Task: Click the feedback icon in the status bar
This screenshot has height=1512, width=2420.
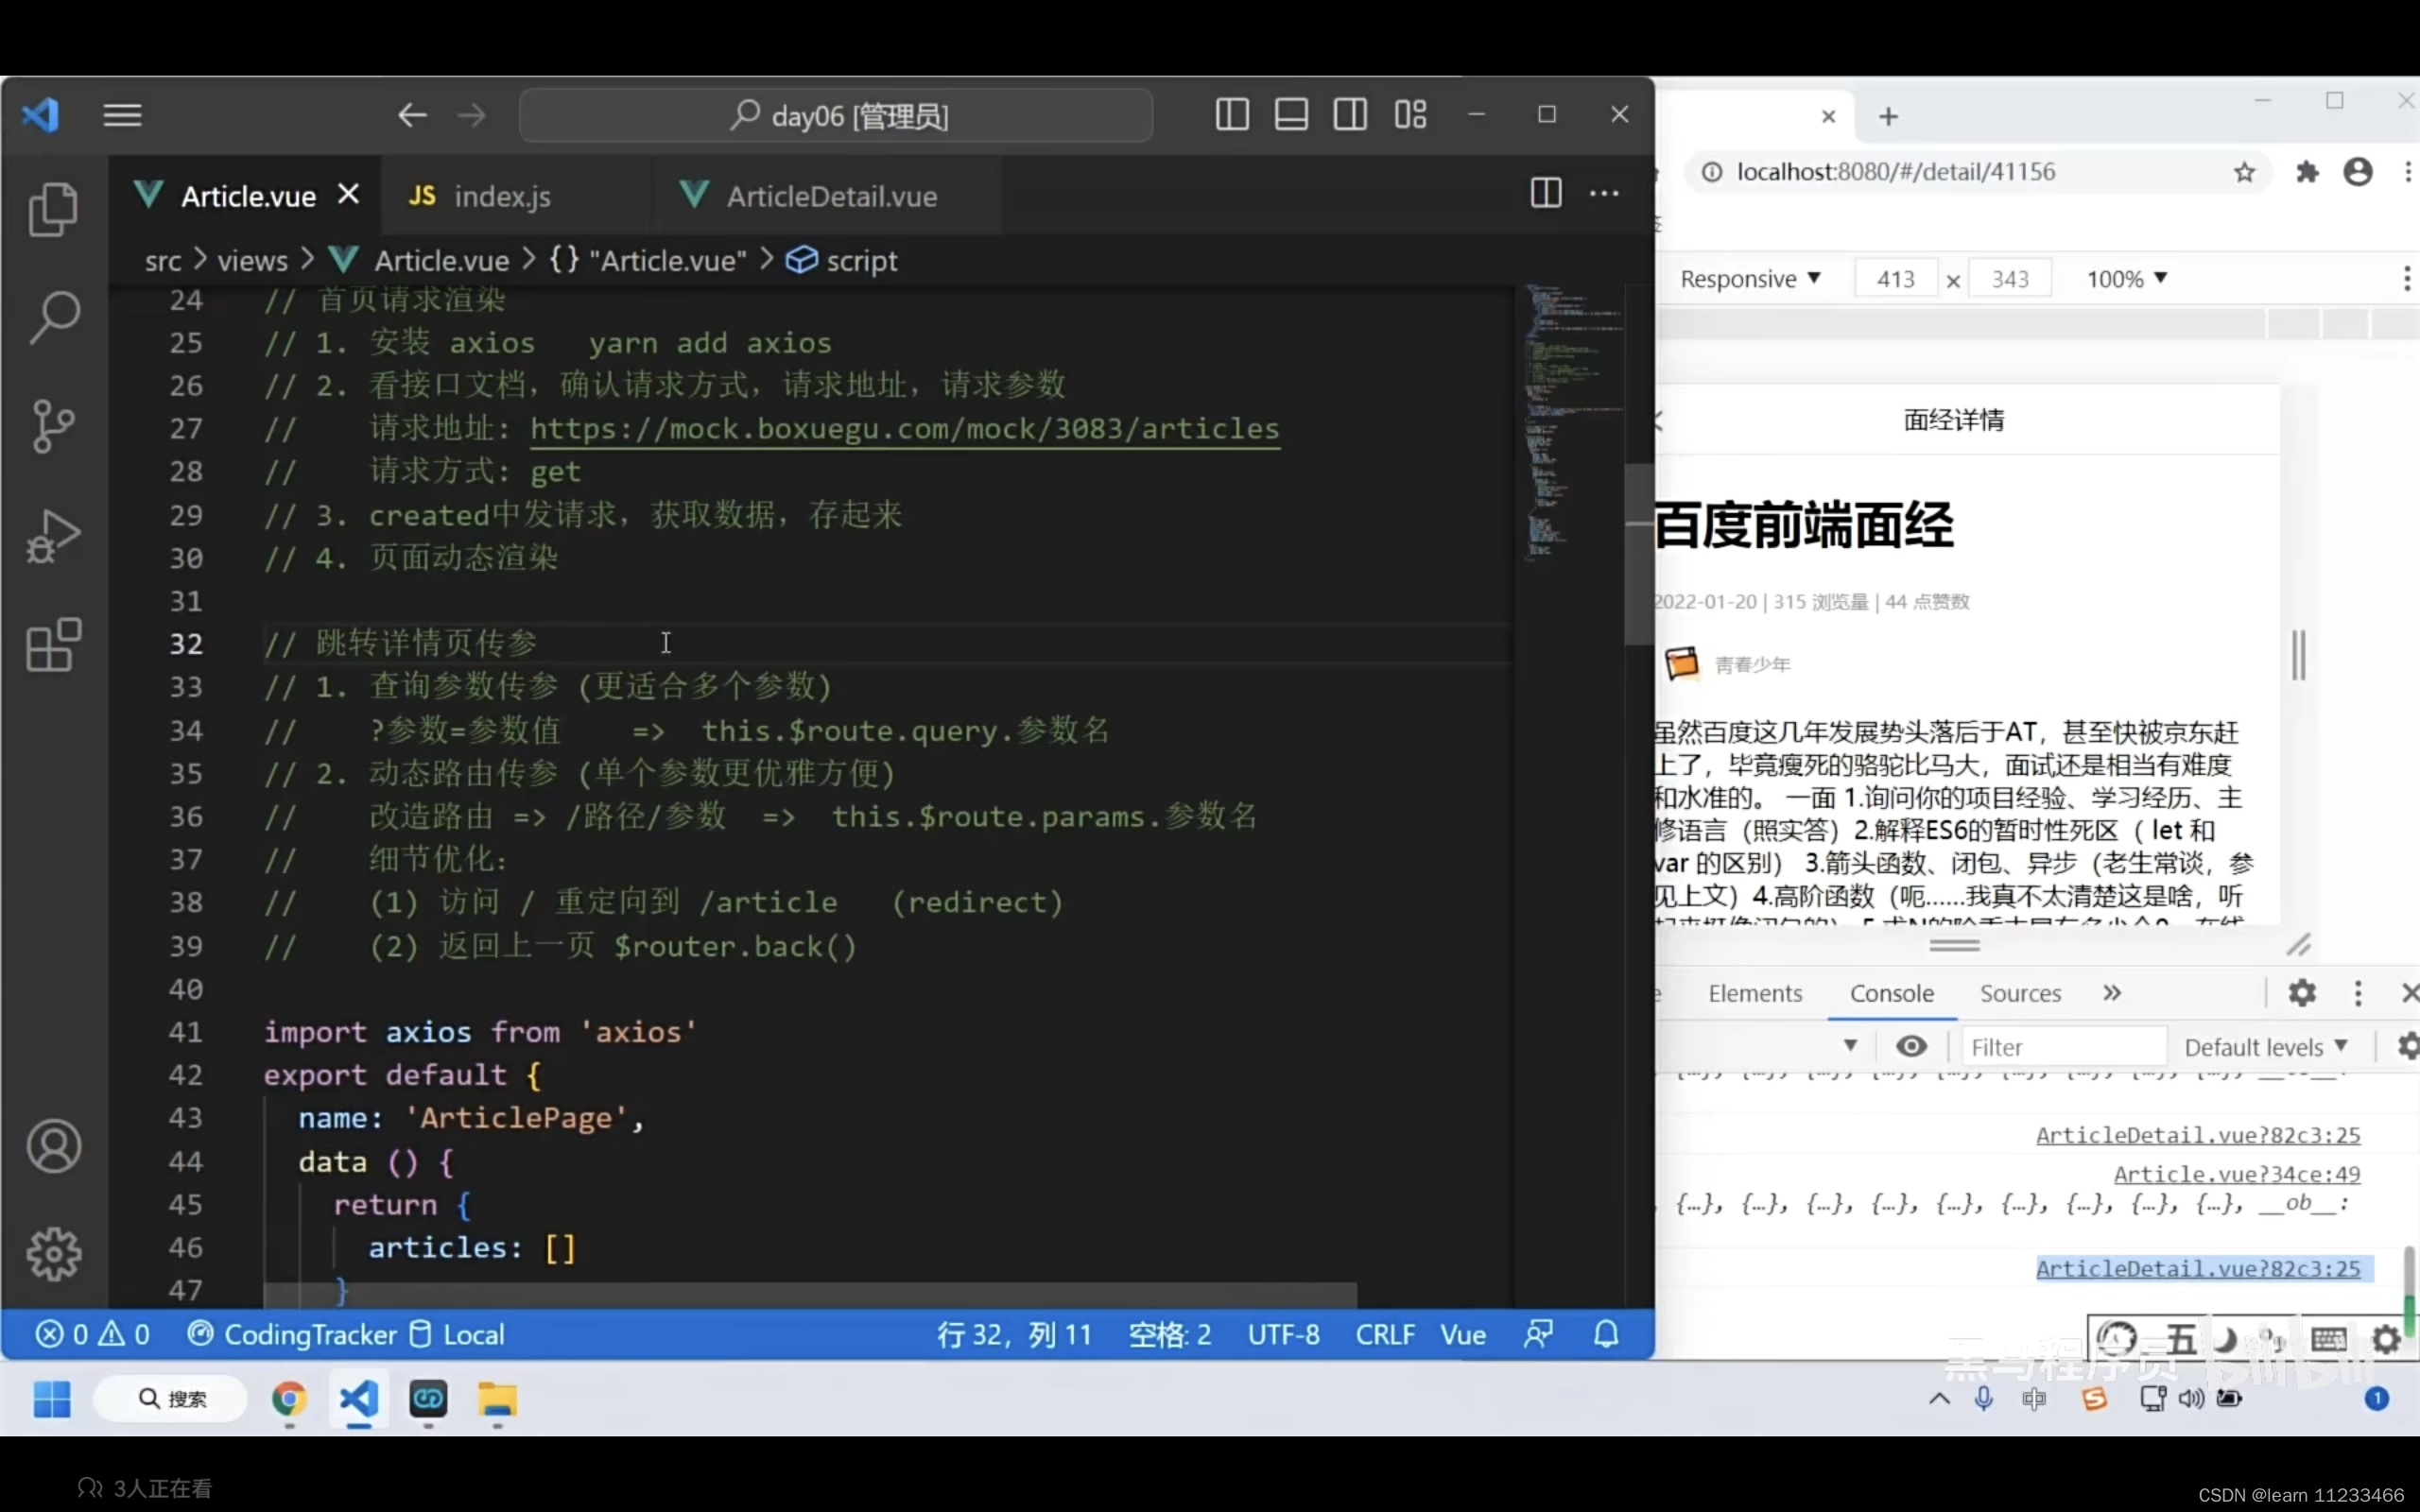Action: coord(1538,1334)
